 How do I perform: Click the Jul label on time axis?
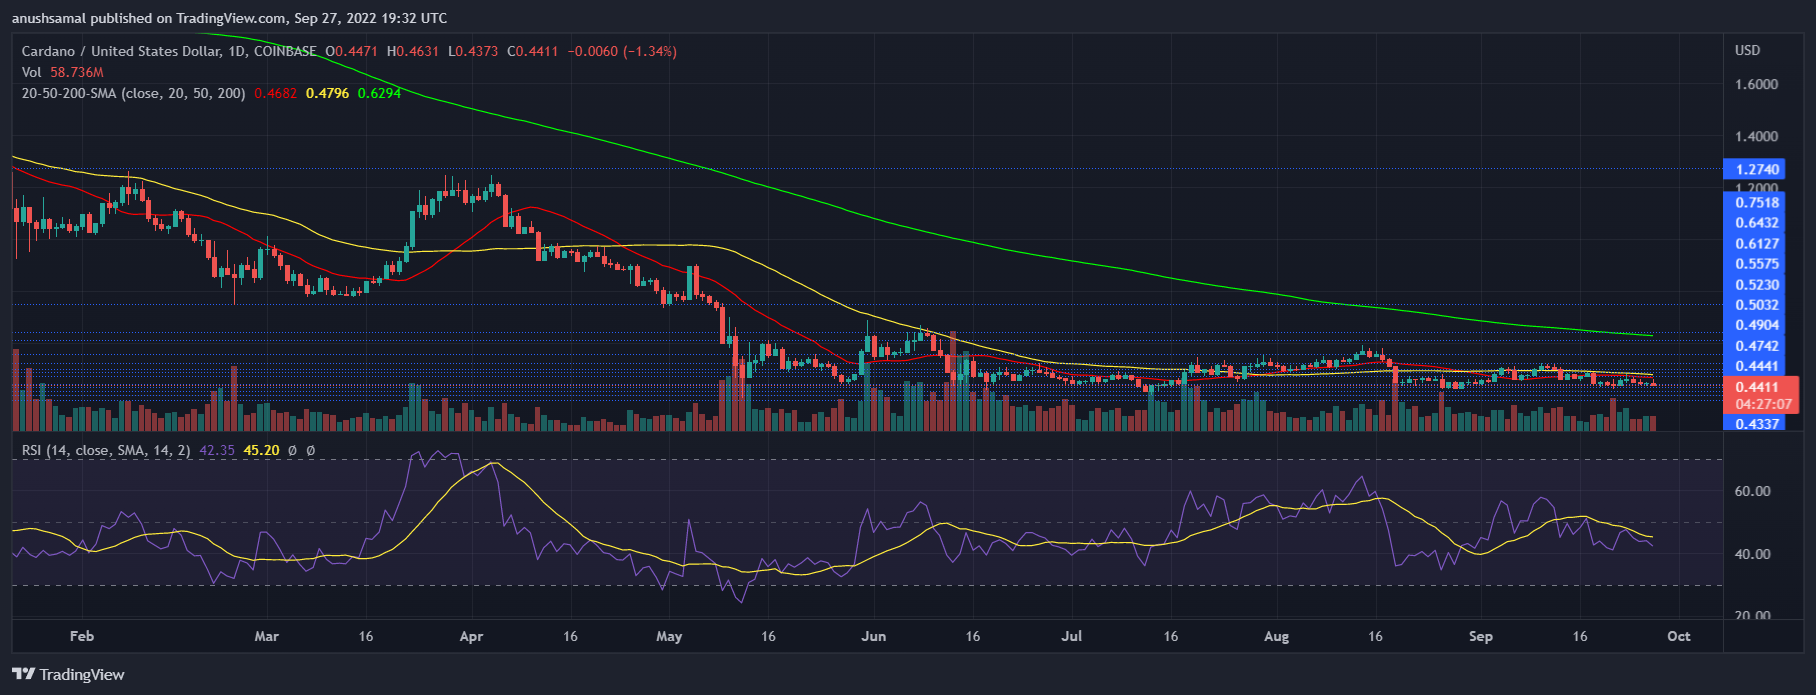(x=1071, y=636)
